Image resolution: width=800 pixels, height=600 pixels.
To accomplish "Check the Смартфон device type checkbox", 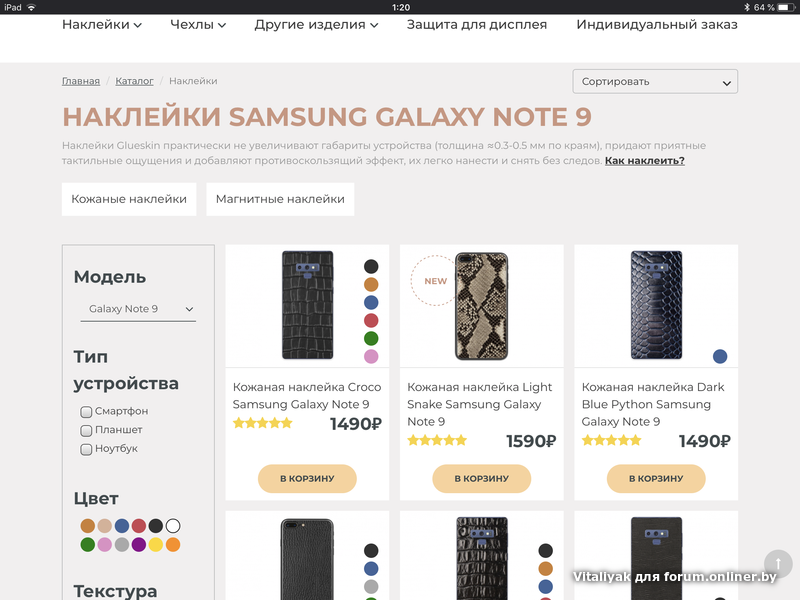I will tap(86, 411).
